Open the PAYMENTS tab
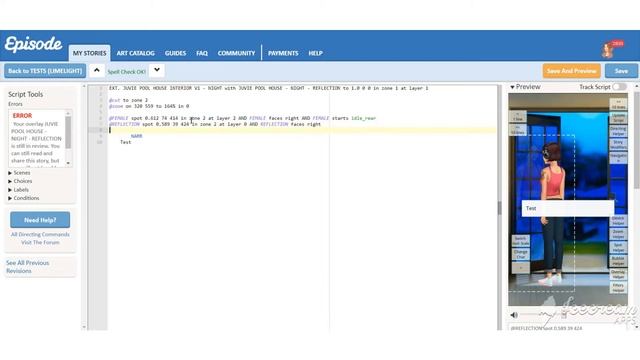The height and width of the screenshot is (360, 640). coord(283,53)
